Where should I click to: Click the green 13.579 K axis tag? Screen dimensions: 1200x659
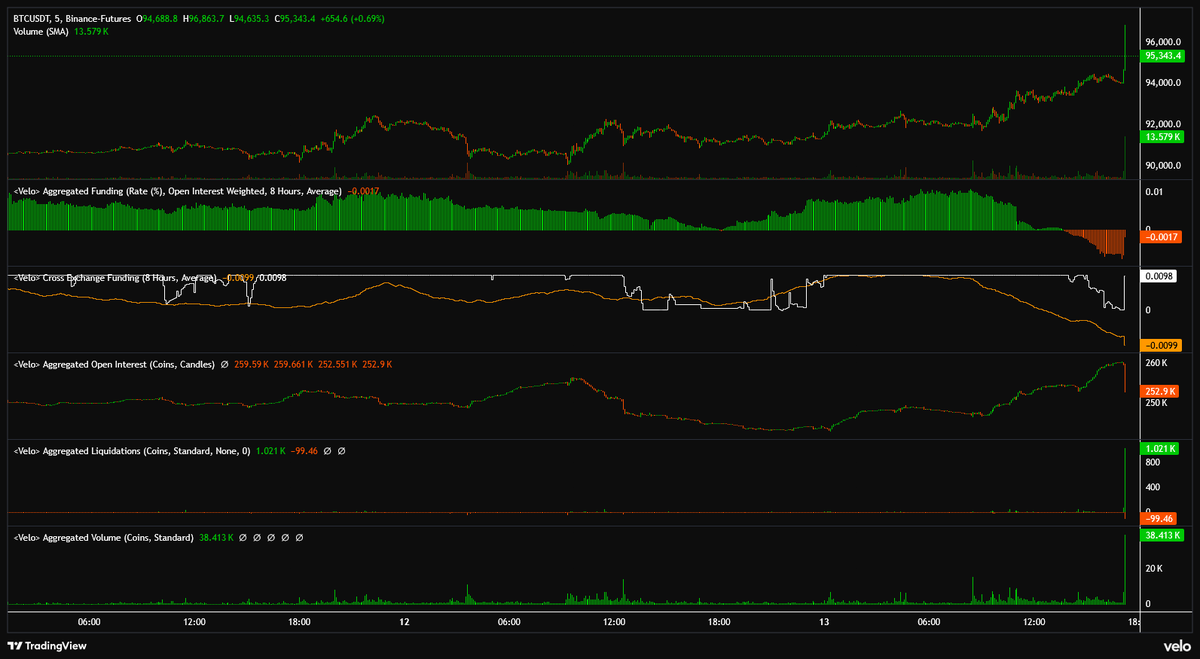pos(1160,136)
